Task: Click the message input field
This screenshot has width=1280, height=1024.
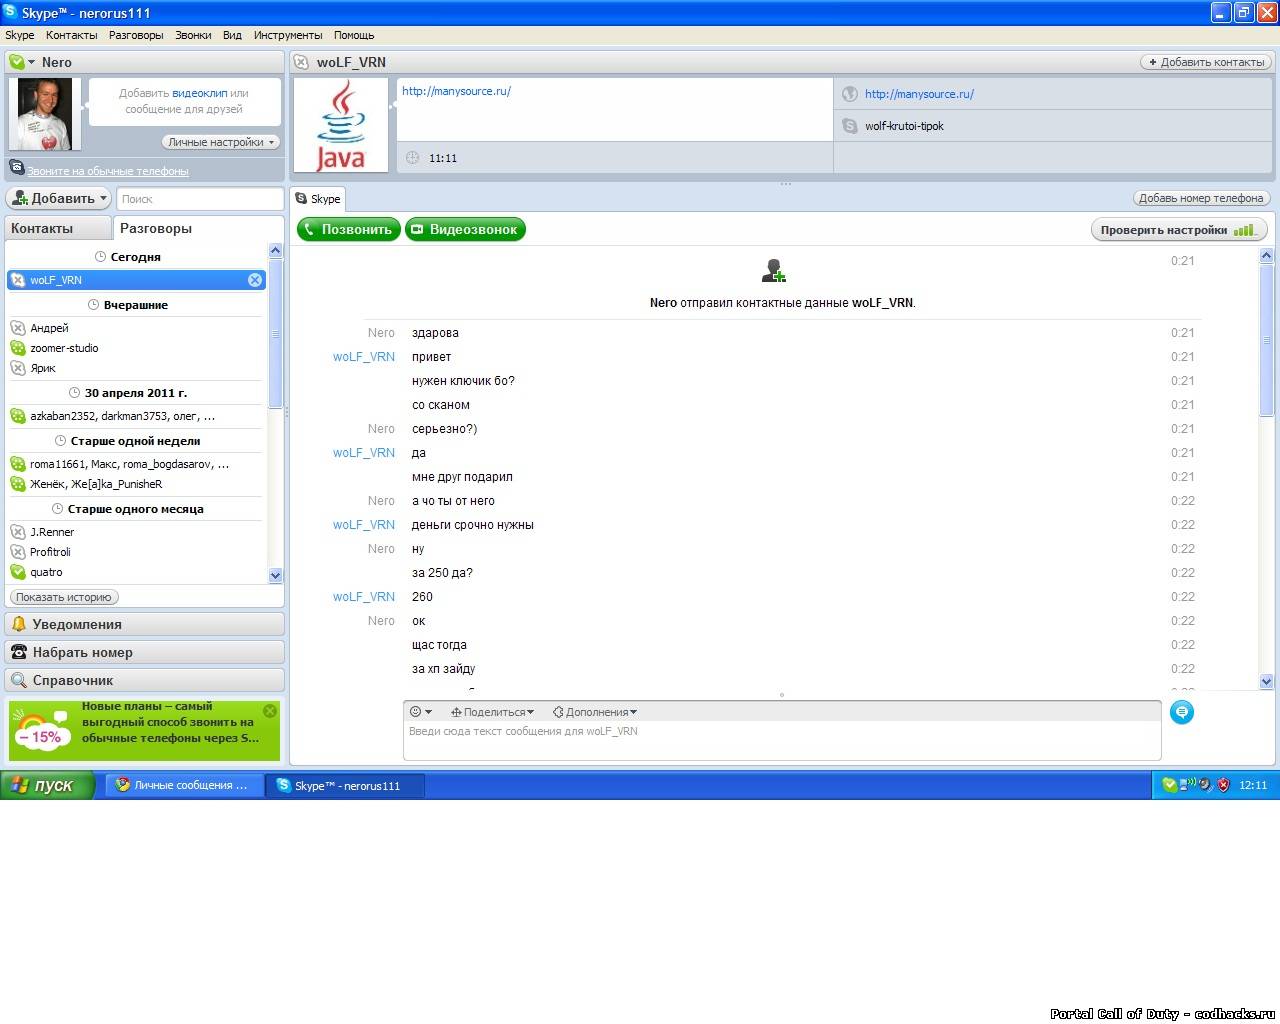Action: (x=782, y=741)
